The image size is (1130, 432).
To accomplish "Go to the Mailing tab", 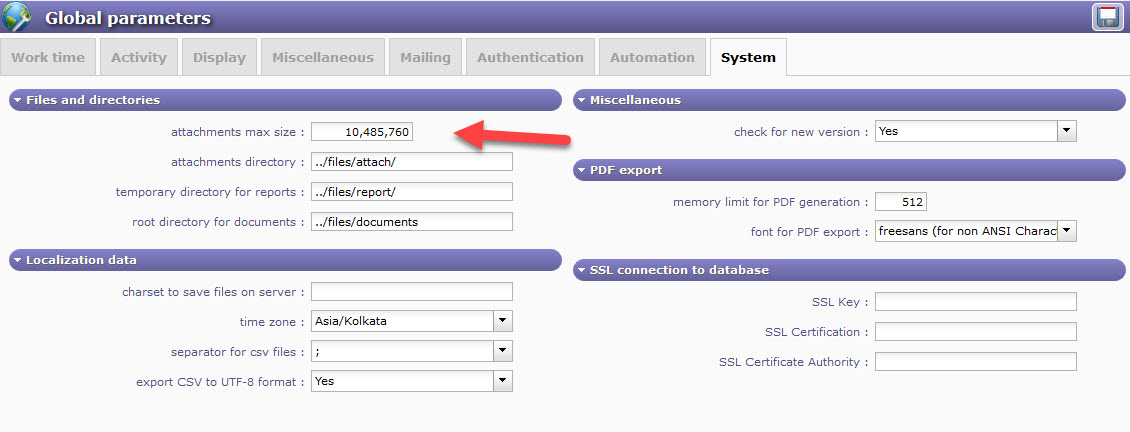I will point(425,57).
